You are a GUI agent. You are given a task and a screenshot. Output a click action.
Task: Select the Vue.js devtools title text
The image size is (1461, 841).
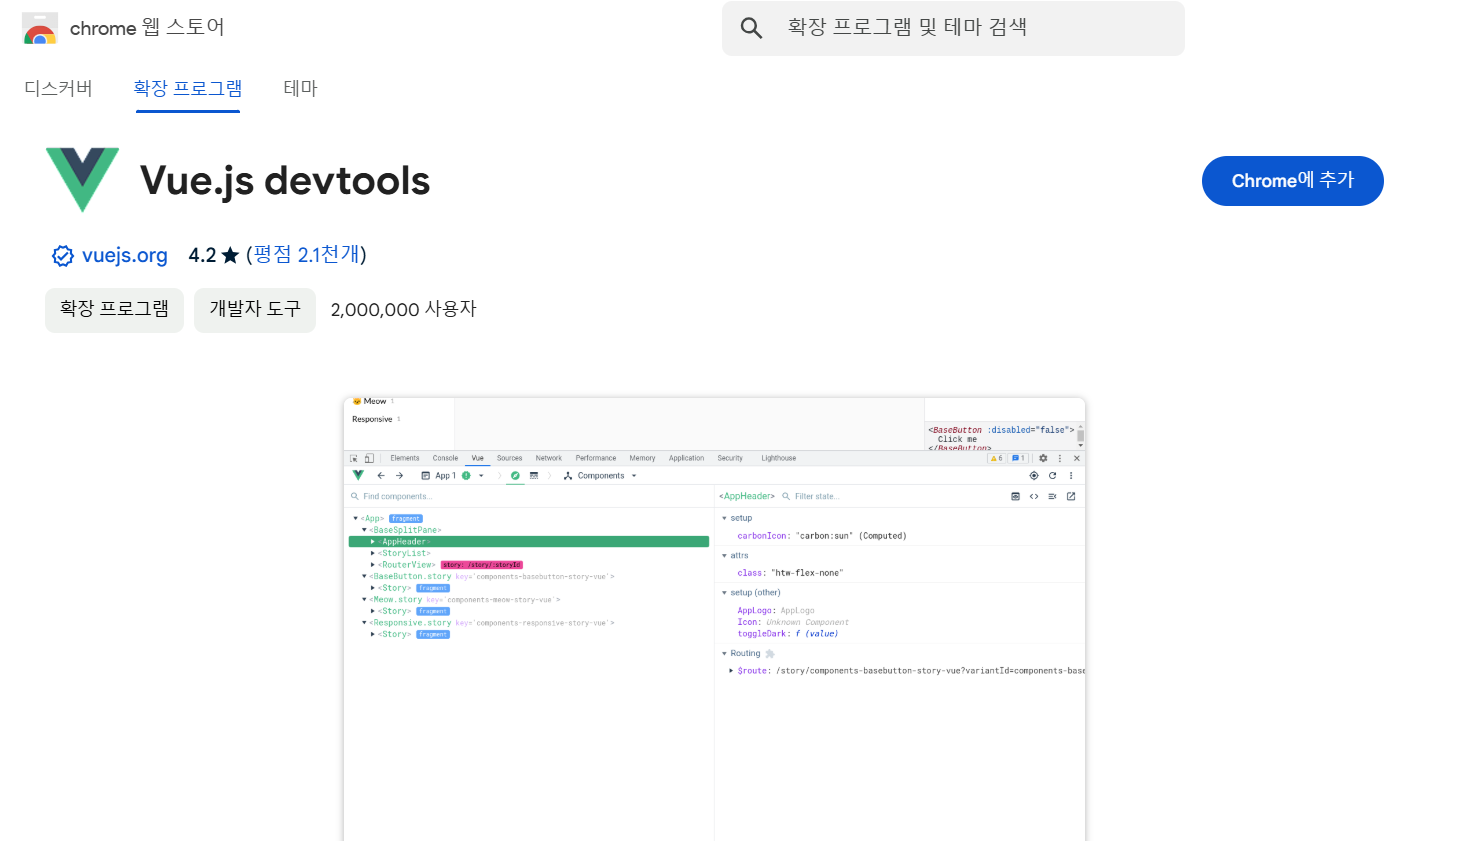285,181
